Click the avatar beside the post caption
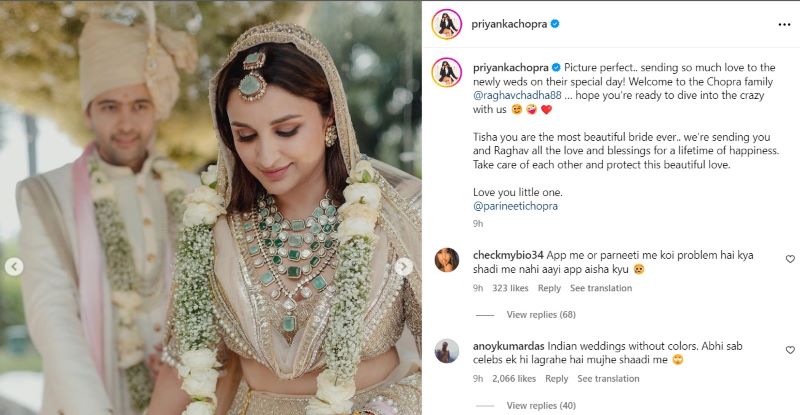Screen dimensions: 800x415 point(447,70)
